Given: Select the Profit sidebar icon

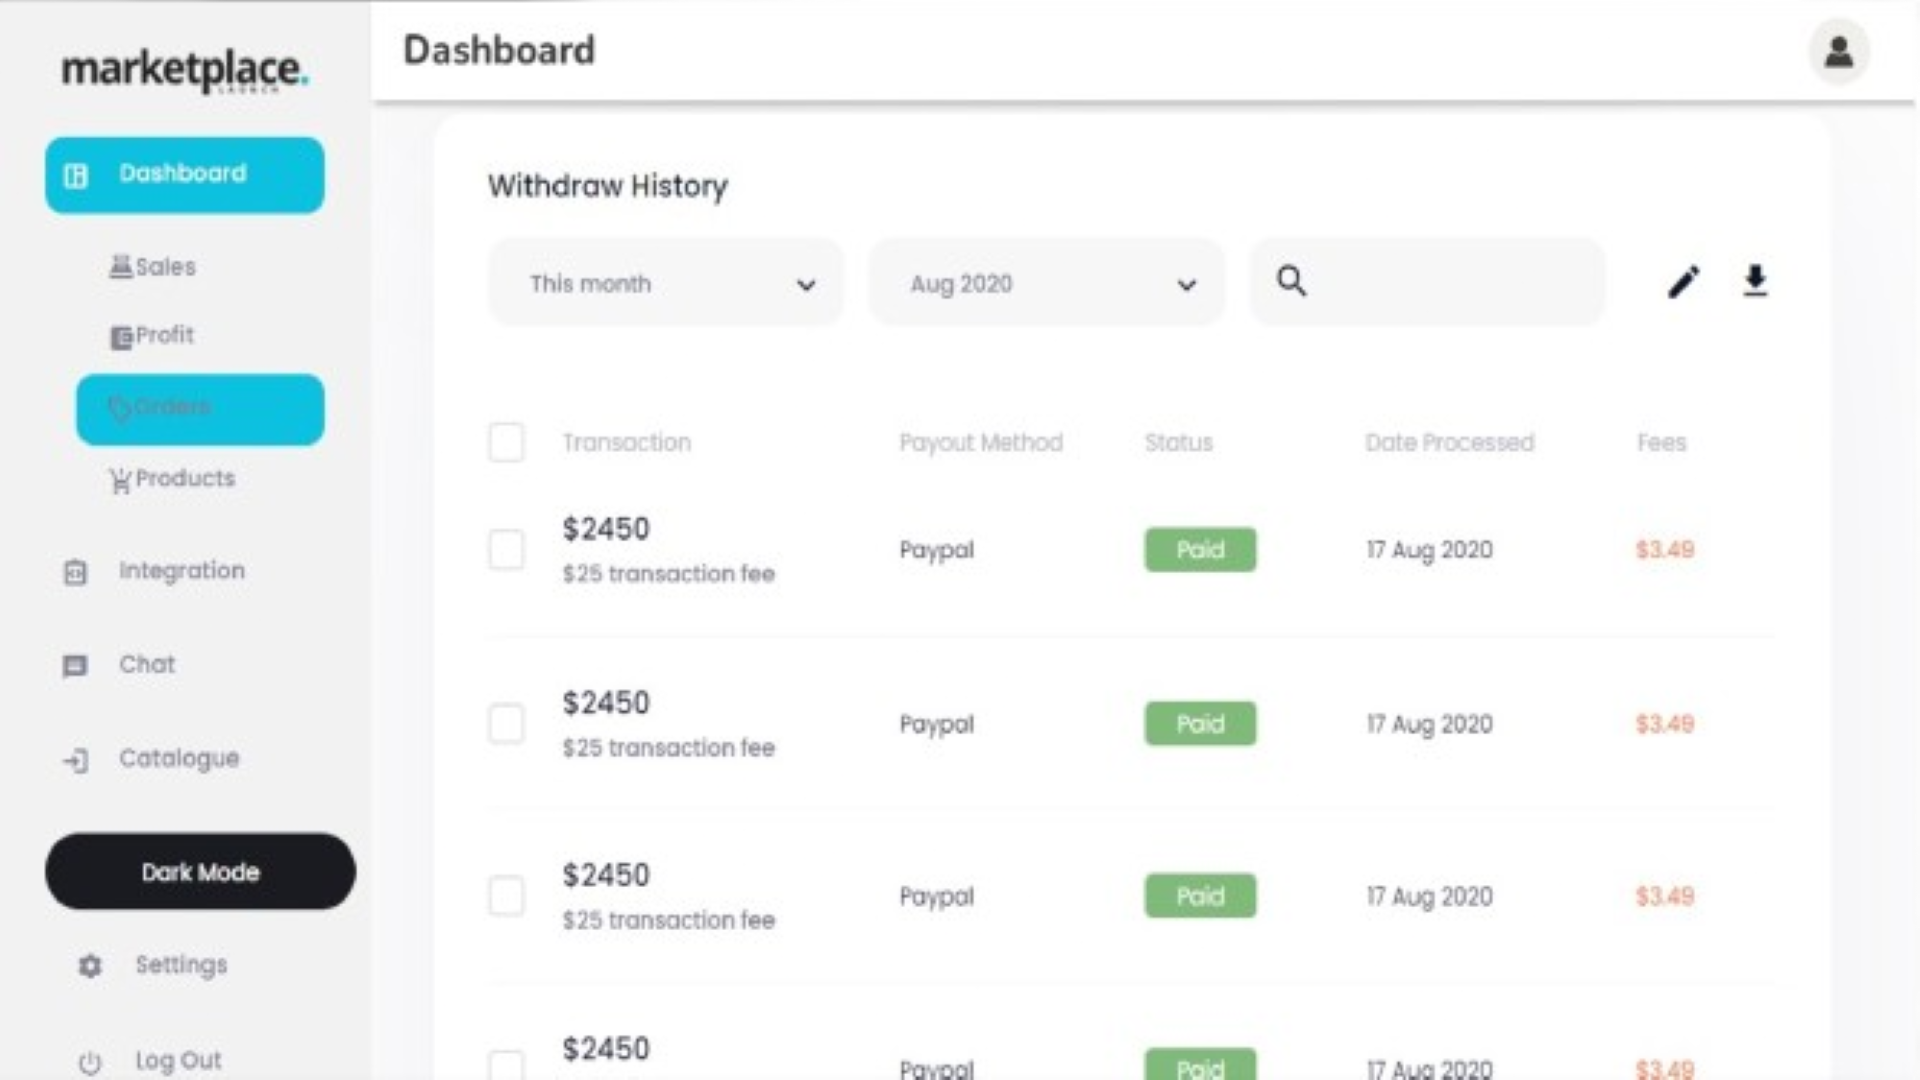Looking at the screenshot, I should [122, 335].
